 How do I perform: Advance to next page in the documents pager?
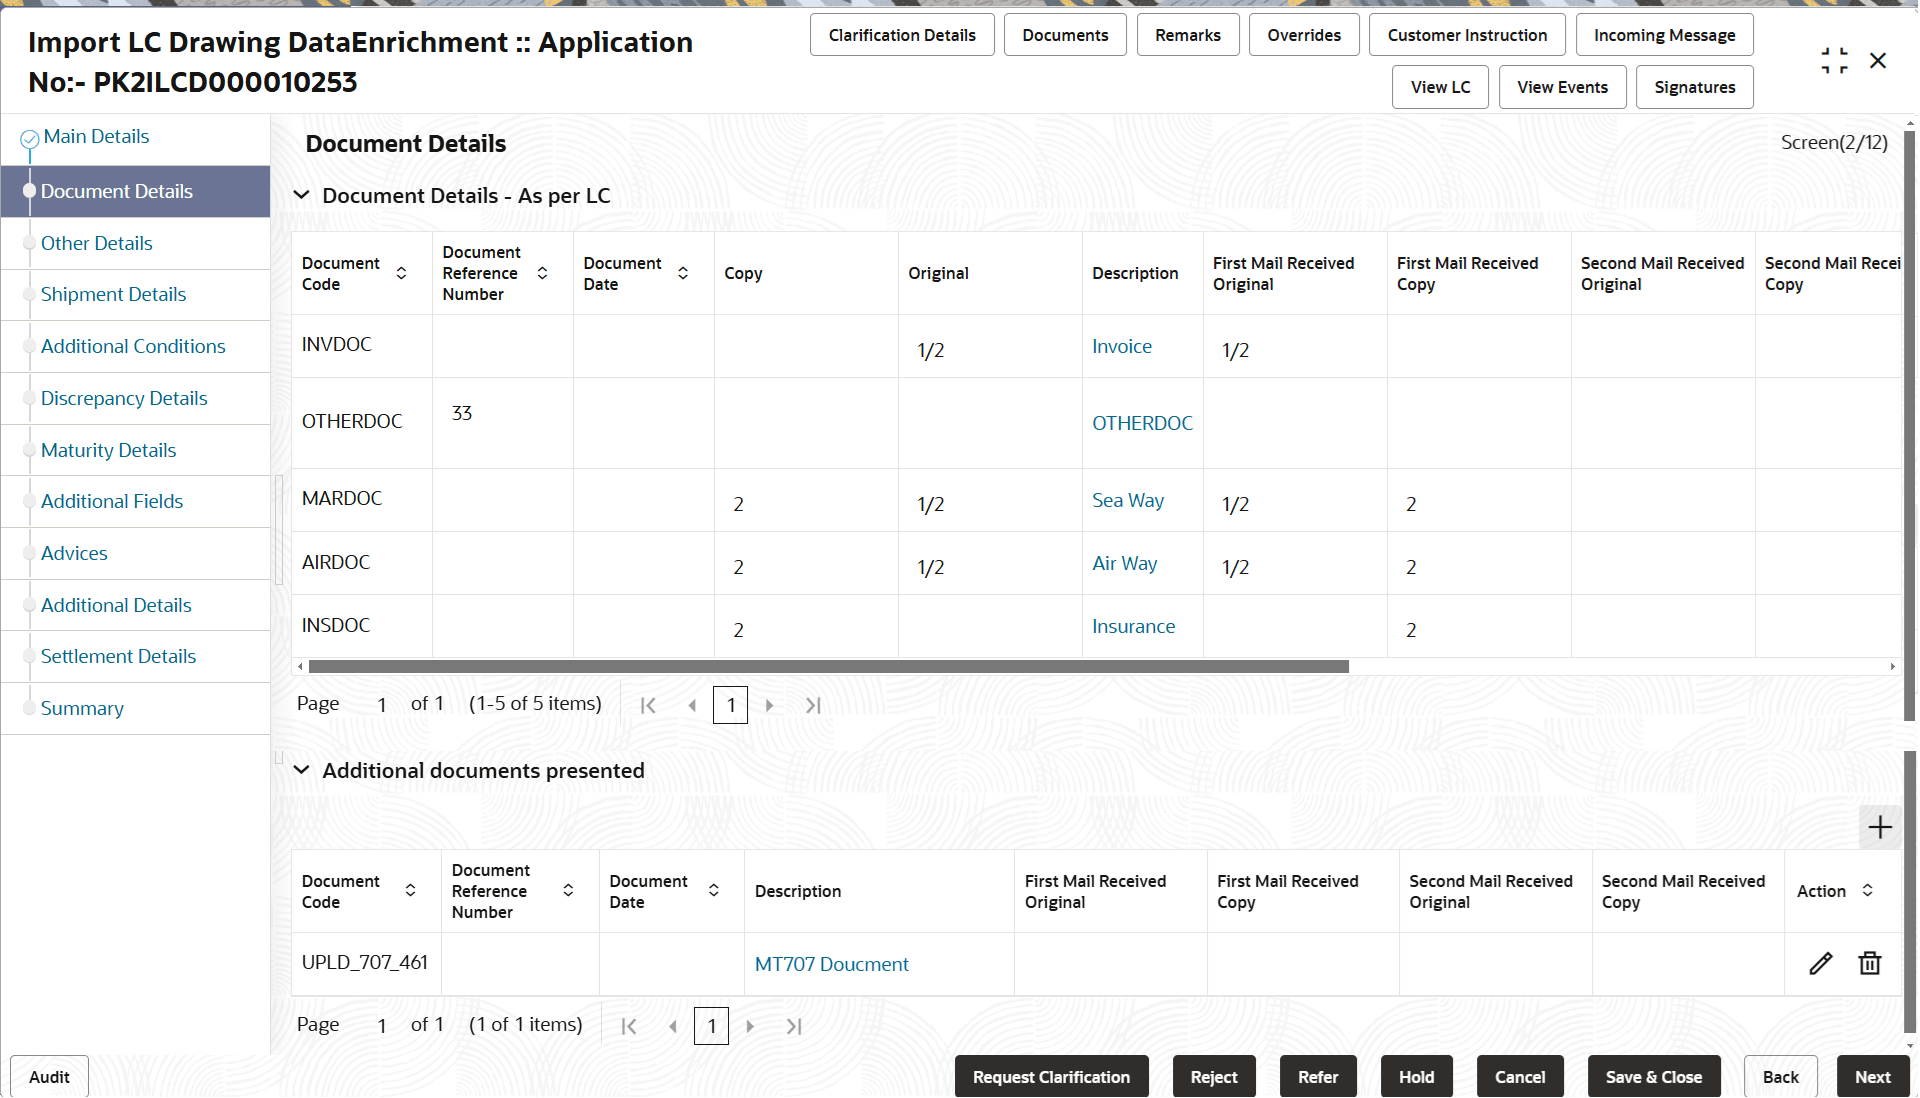tap(769, 705)
